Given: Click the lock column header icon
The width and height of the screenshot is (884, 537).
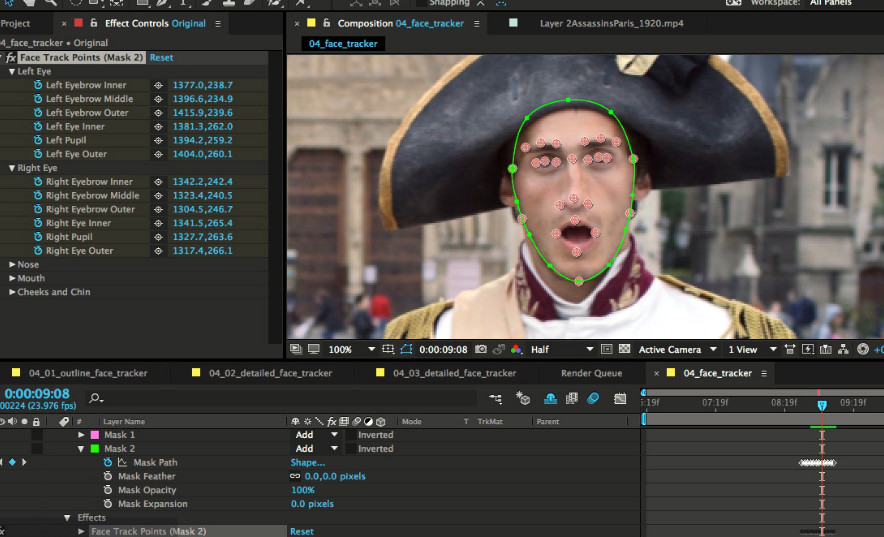Looking at the screenshot, I should point(36,421).
